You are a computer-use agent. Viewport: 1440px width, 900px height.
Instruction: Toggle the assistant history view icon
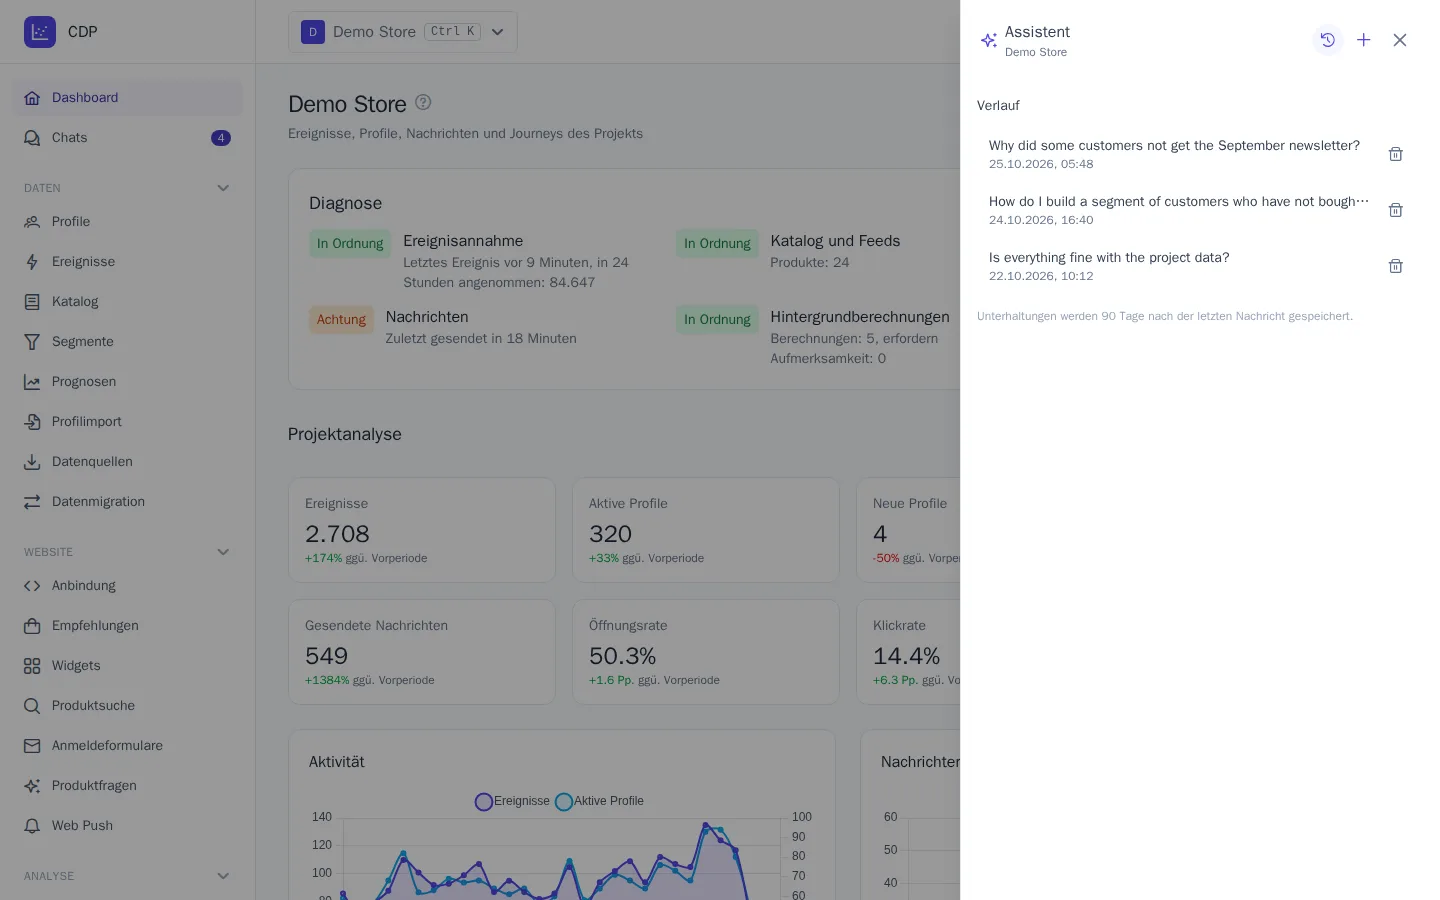[x=1328, y=40]
